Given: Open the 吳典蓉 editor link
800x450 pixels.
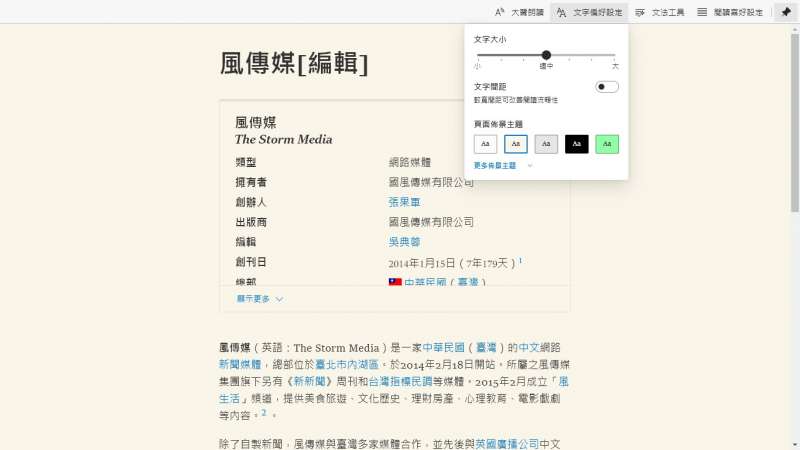Looking at the screenshot, I should click(x=404, y=242).
